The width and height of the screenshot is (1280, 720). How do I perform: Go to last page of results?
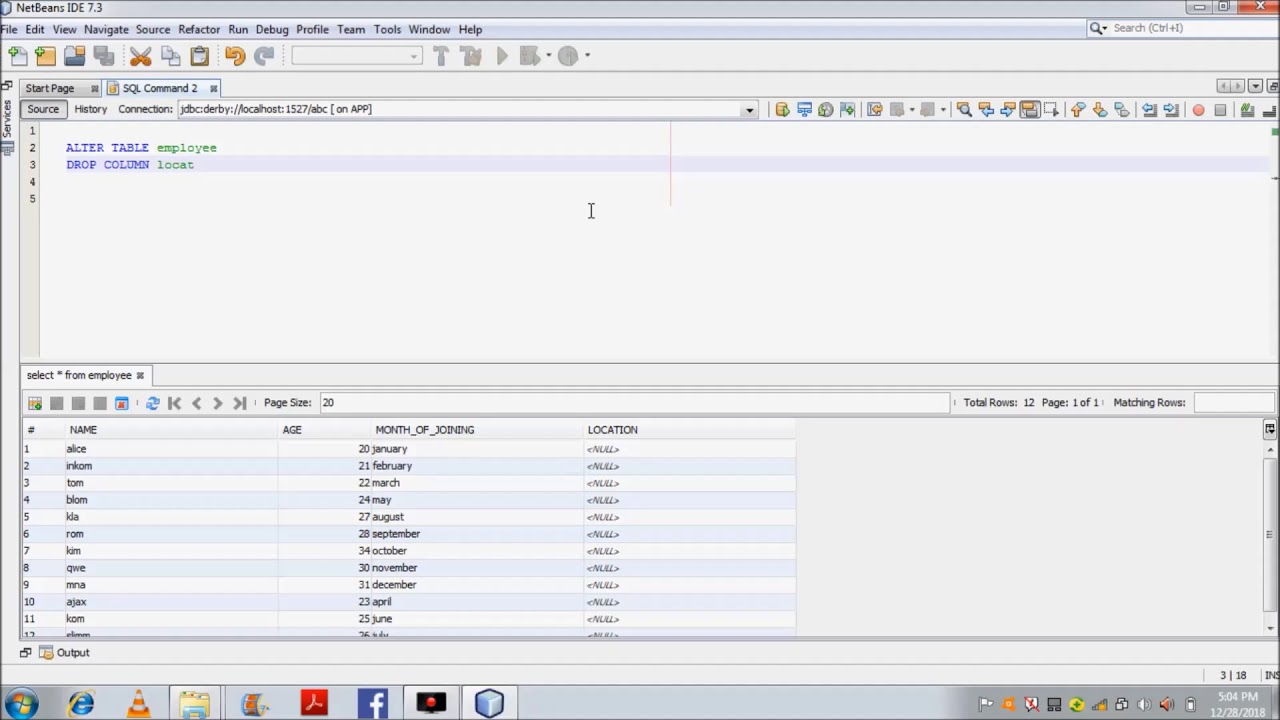click(239, 403)
